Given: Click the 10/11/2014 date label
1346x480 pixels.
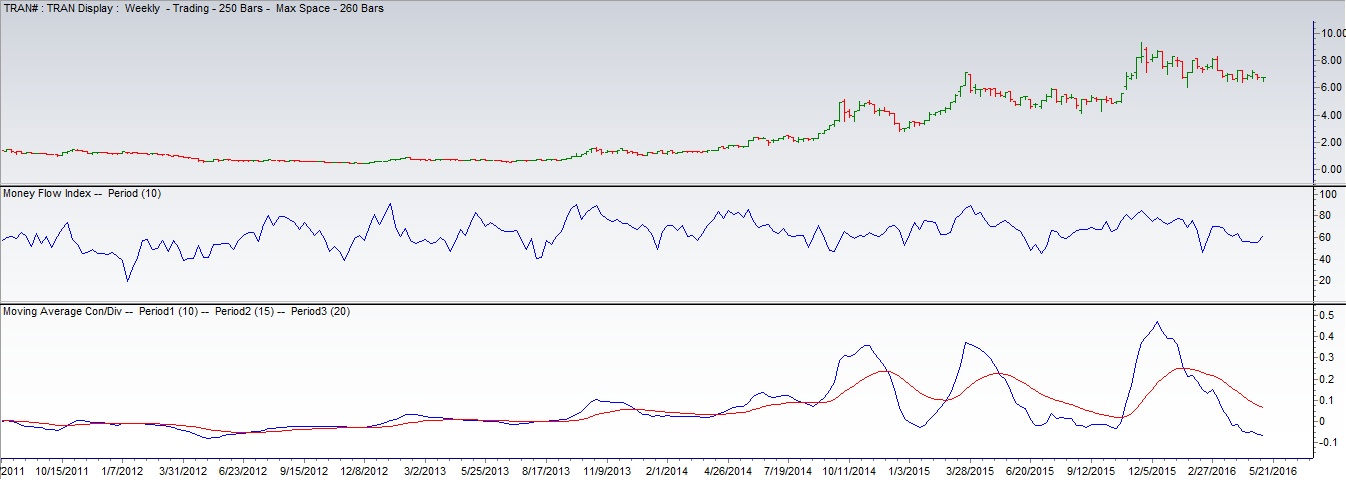Looking at the screenshot, I should pyautogui.click(x=848, y=469).
